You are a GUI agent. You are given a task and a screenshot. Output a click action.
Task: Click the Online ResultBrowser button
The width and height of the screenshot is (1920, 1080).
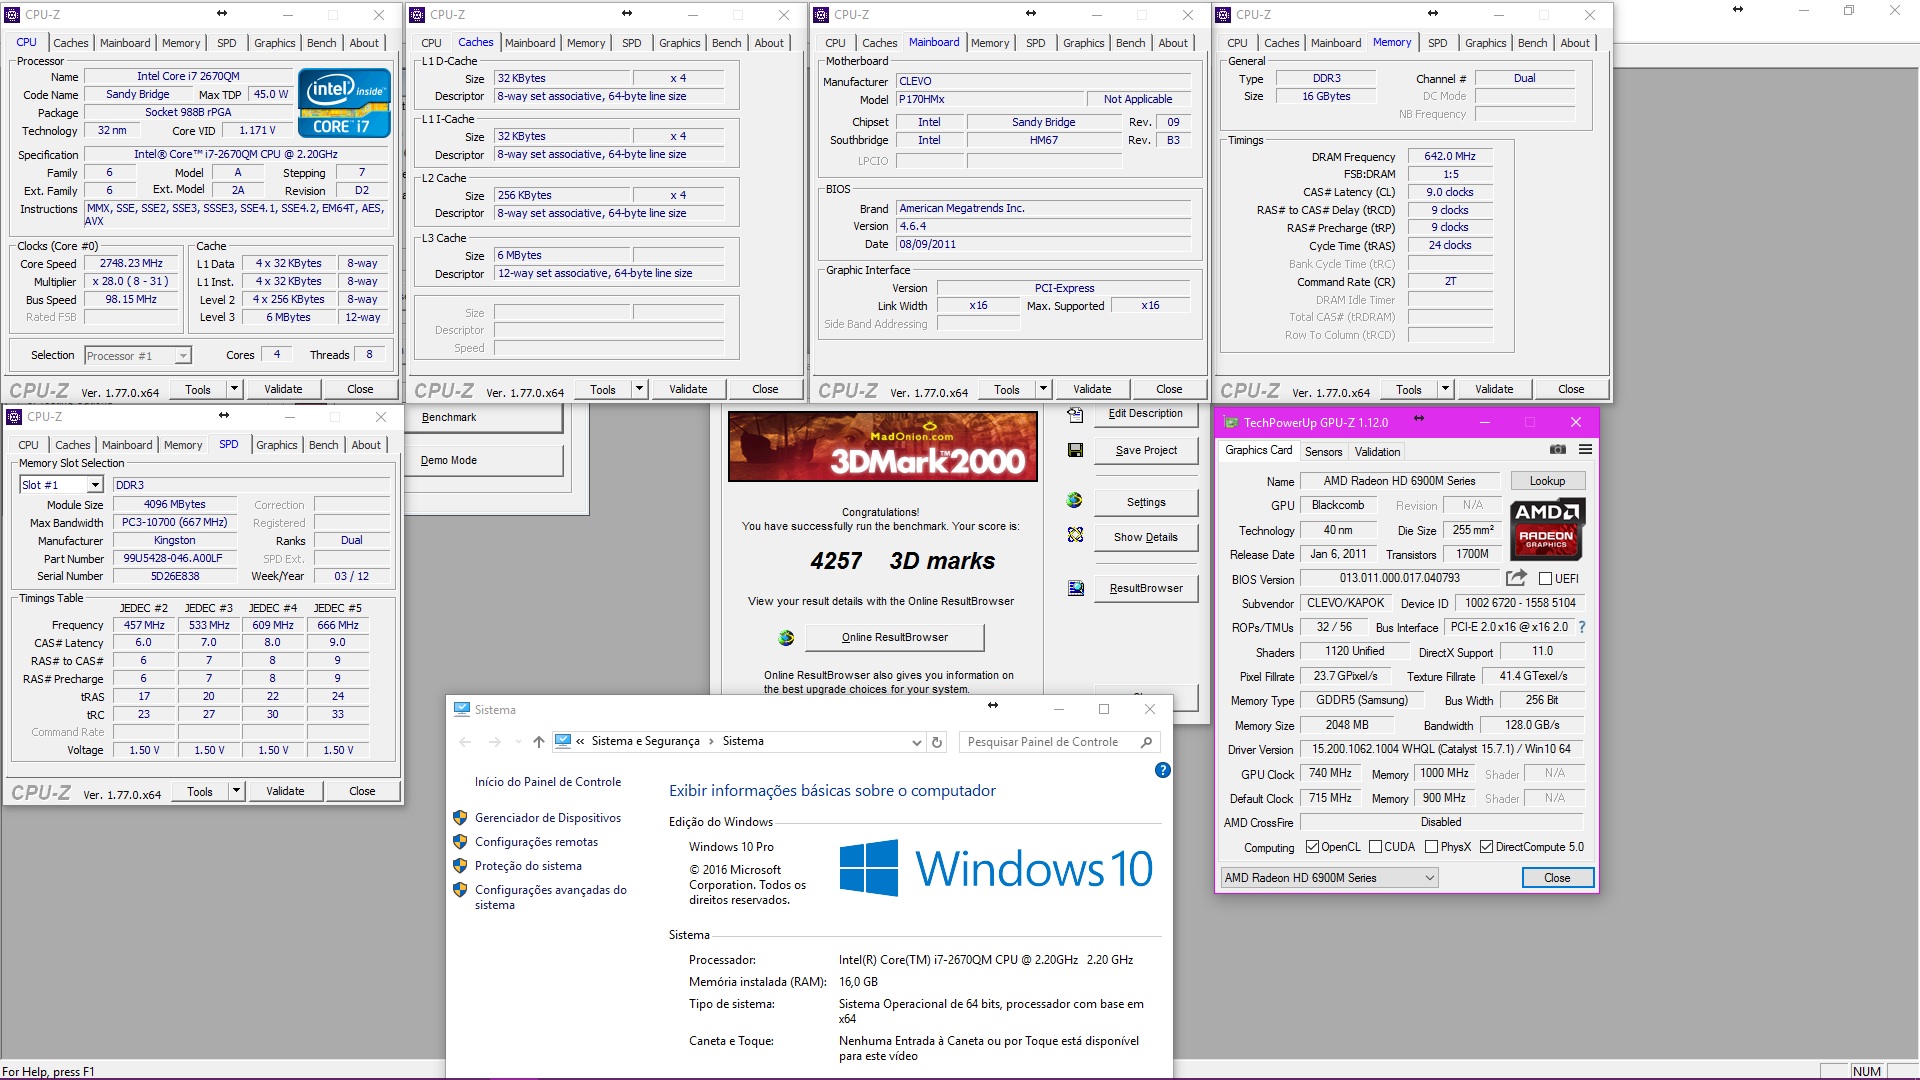[895, 637]
